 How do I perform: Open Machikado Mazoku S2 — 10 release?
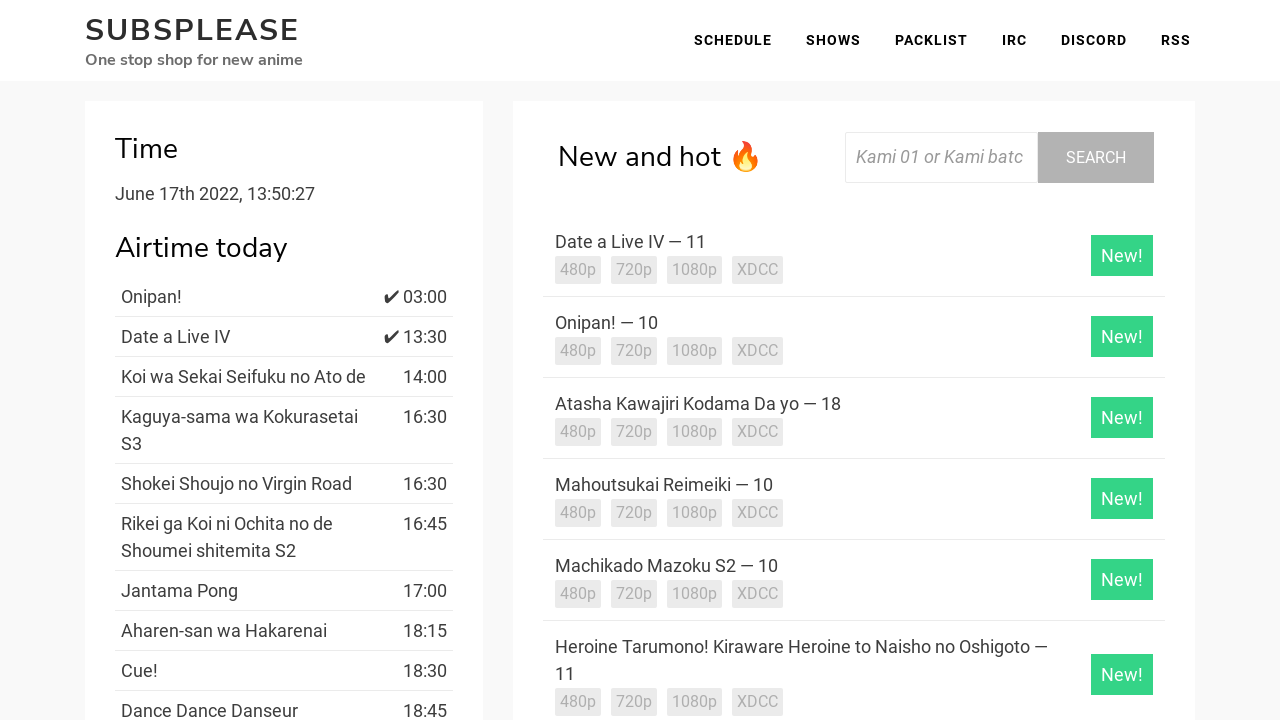(666, 566)
